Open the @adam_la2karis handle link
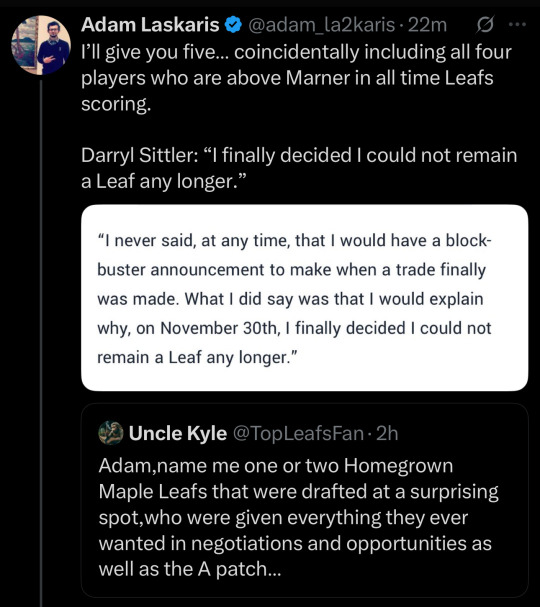 321,26
